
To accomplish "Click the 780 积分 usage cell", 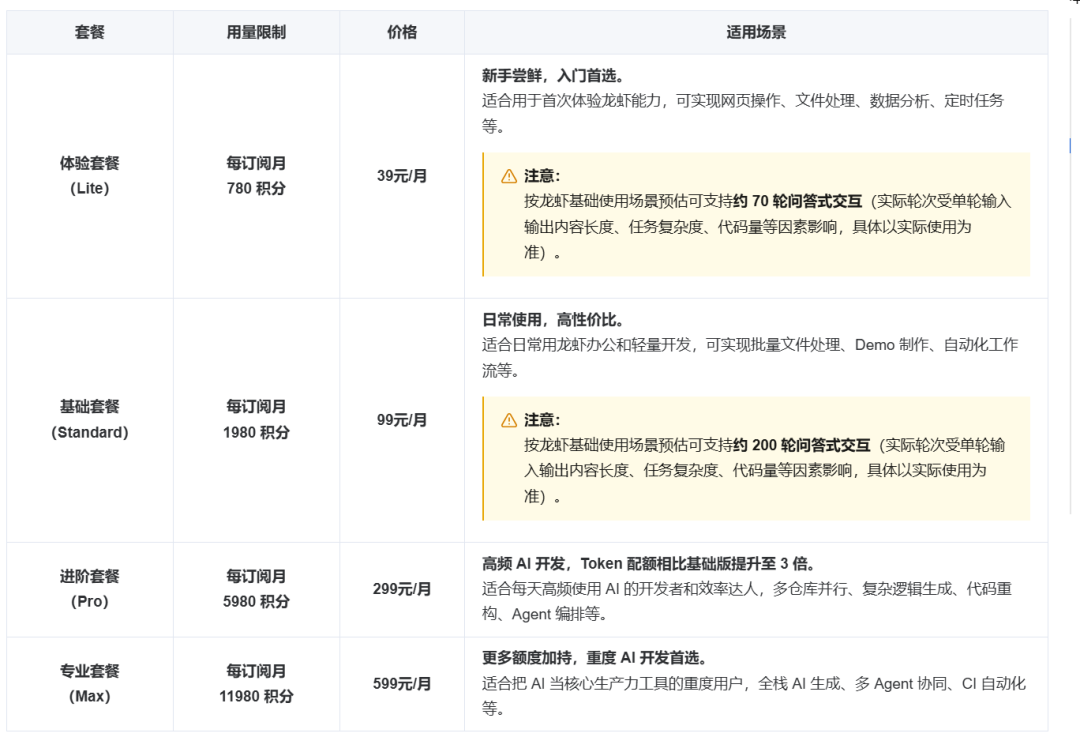I will coord(256,176).
